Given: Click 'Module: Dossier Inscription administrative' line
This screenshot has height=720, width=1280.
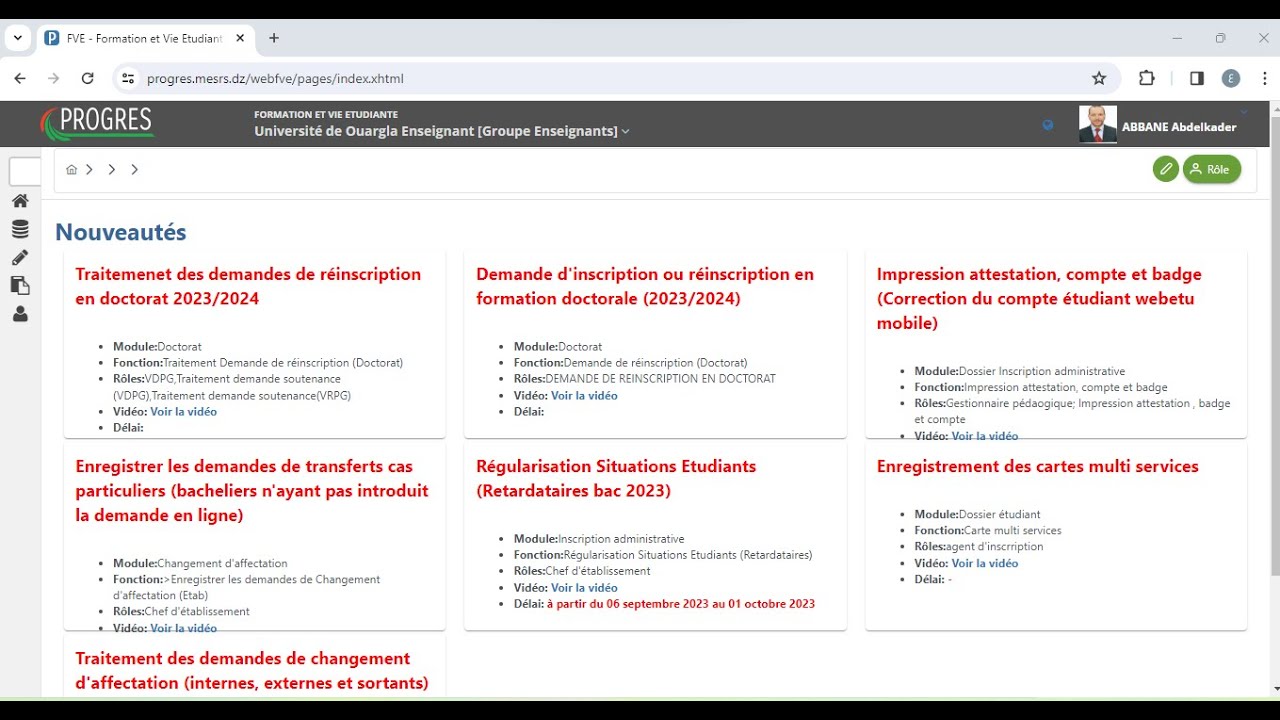Looking at the screenshot, I should click(1020, 371).
